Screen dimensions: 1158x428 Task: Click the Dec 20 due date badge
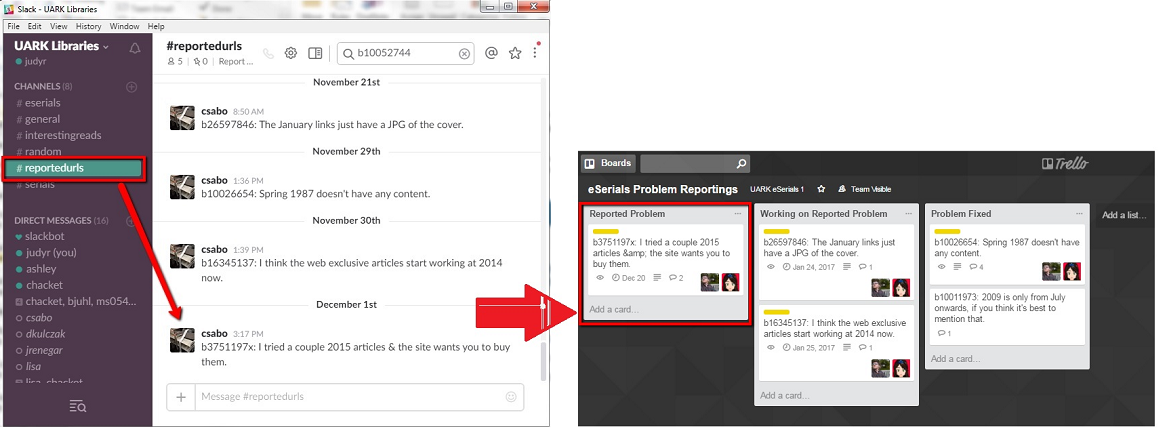click(x=629, y=277)
